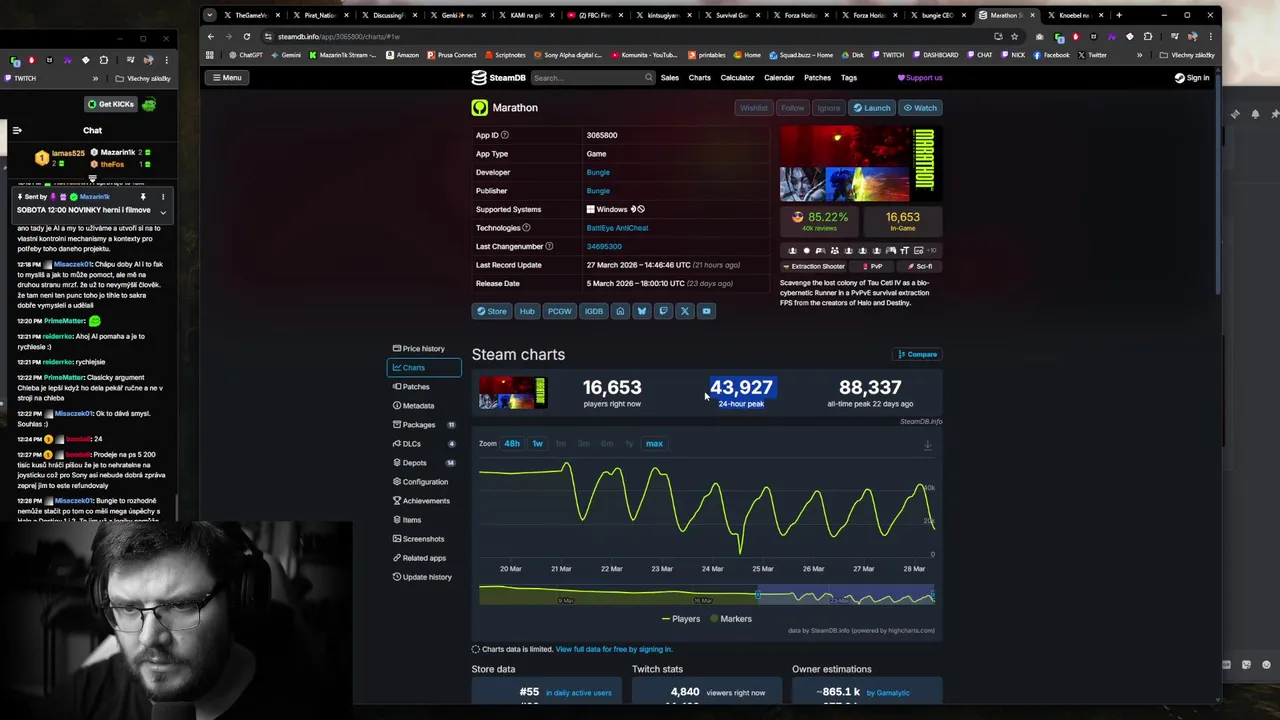1280x720 pixels.
Task: Open DLCs in sidebar
Action: tap(424, 444)
